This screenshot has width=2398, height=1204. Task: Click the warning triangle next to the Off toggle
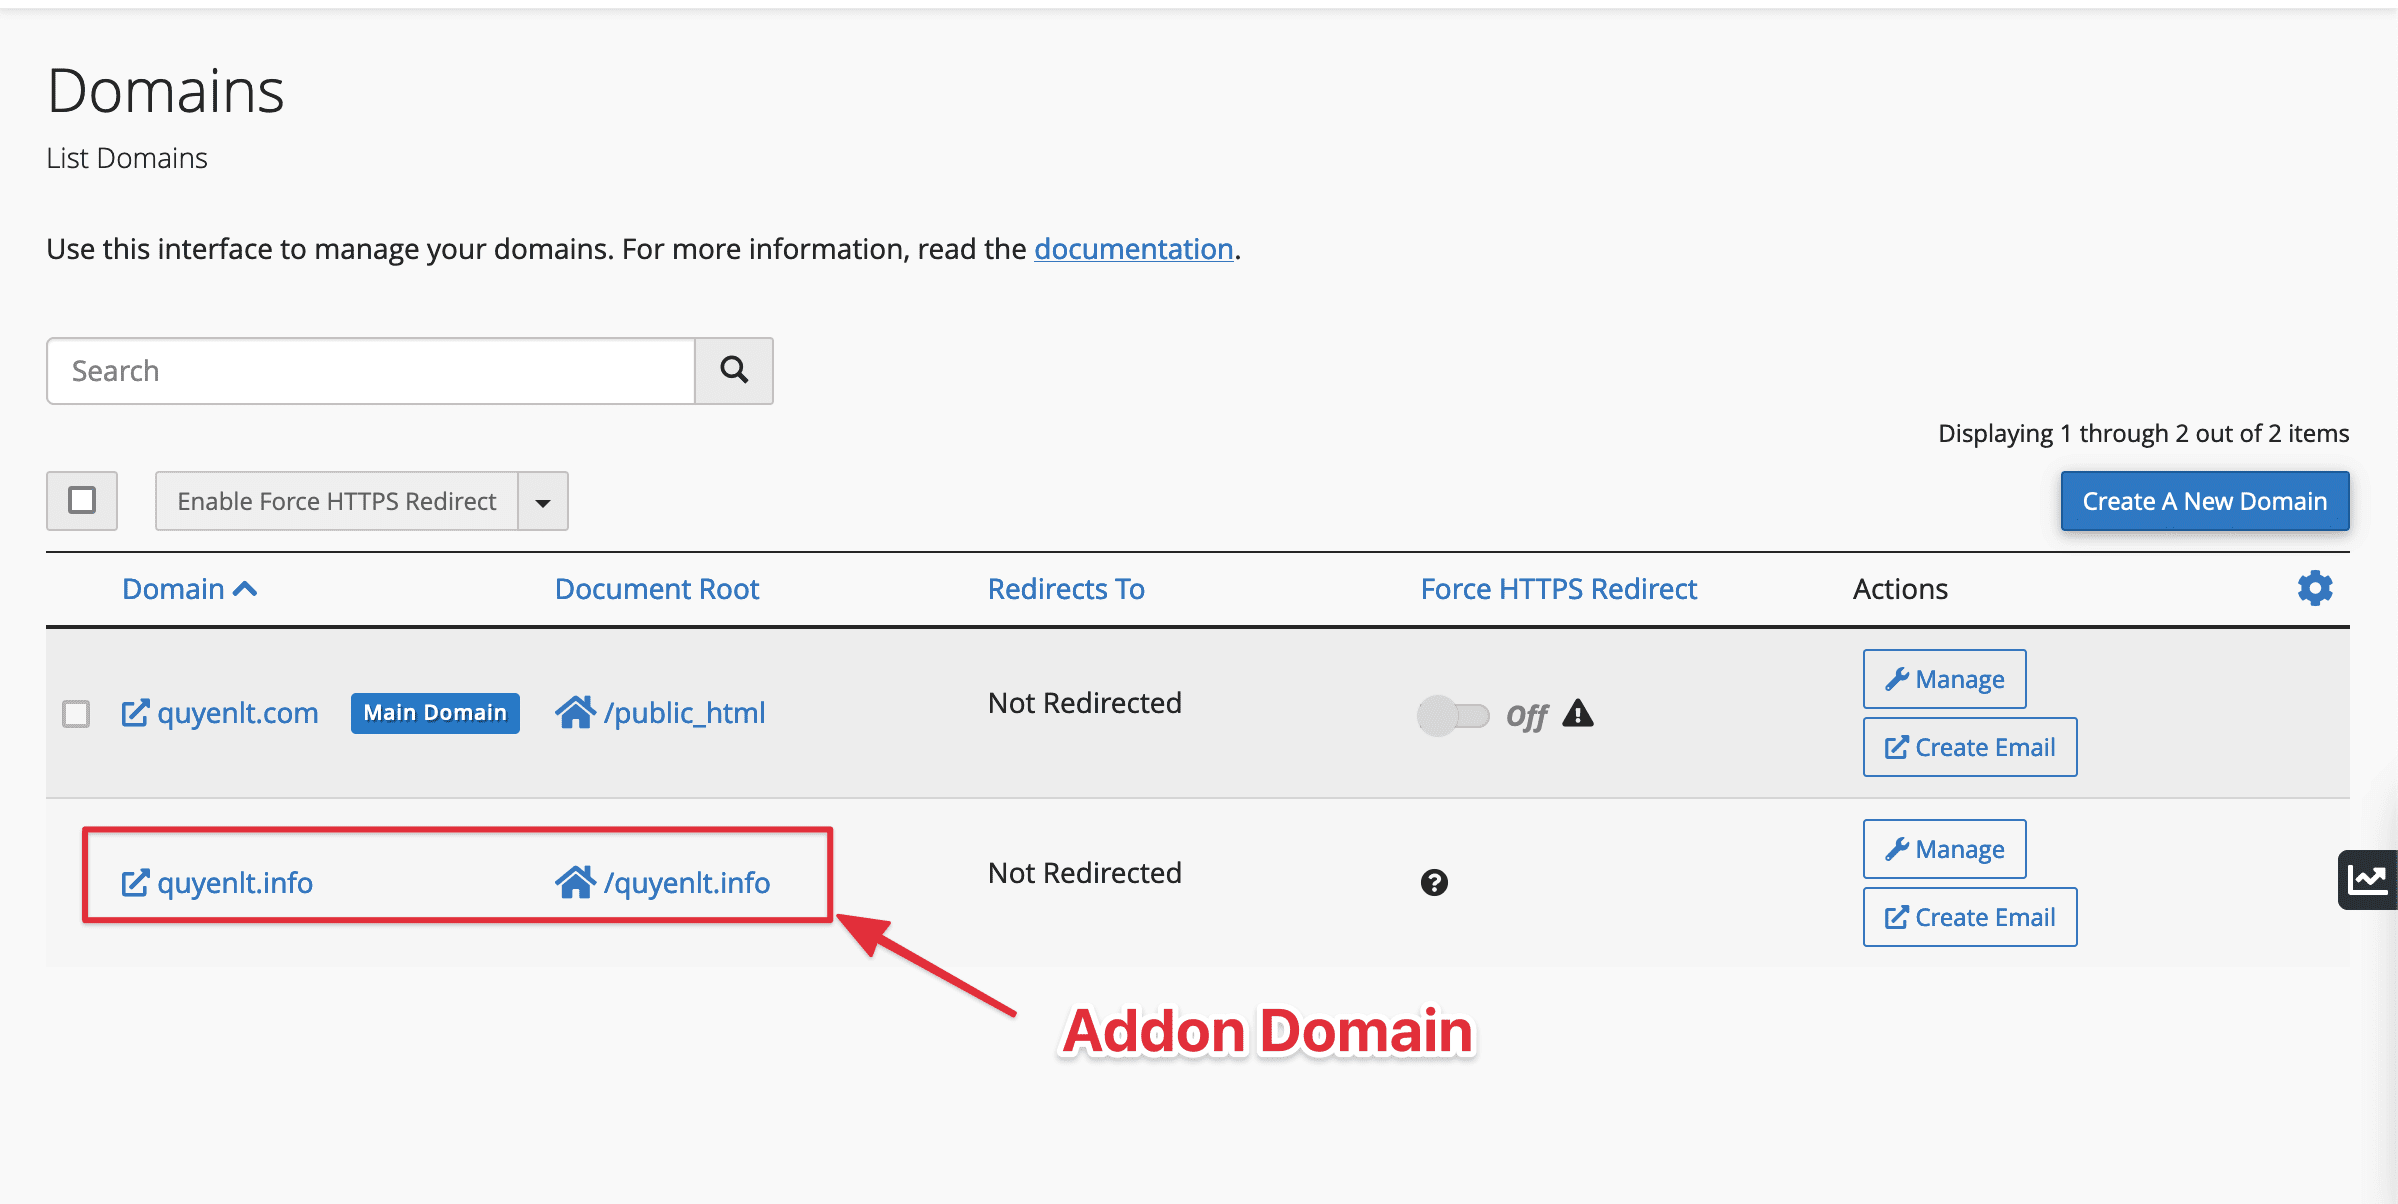pos(1578,715)
